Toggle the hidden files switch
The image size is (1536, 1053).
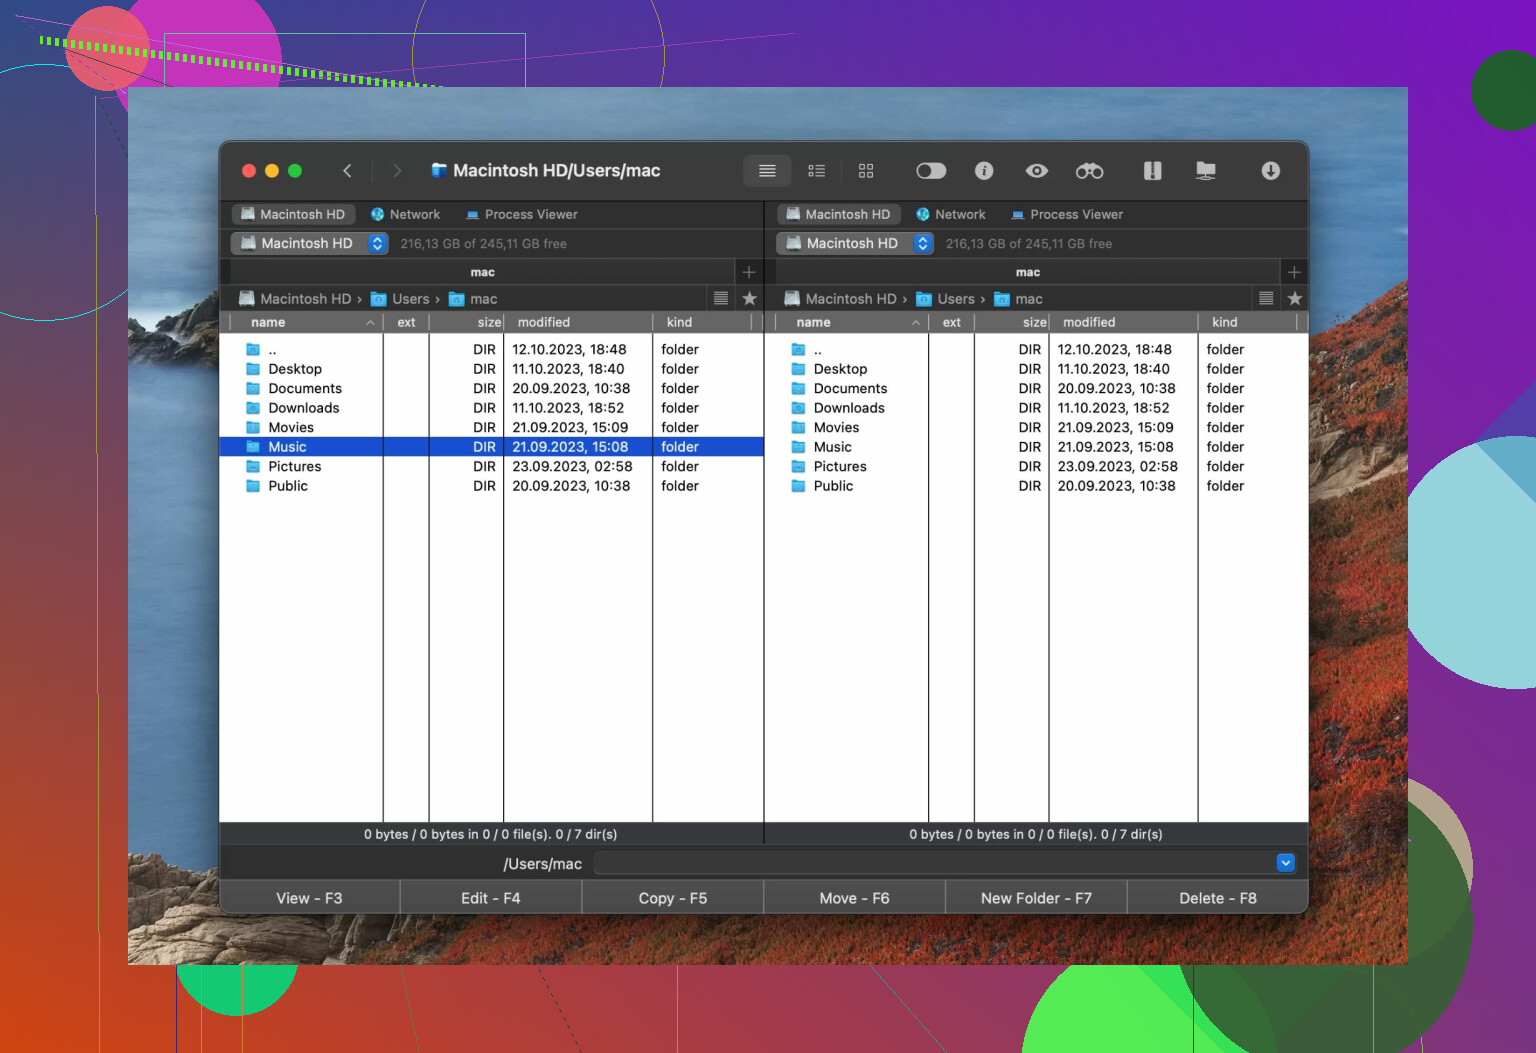pos(930,171)
